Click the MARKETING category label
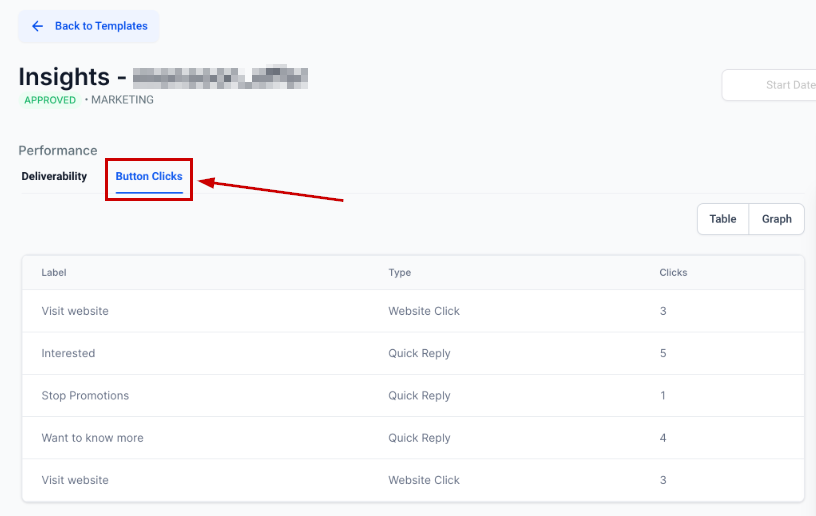The image size is (816, 516). point(122,100)
